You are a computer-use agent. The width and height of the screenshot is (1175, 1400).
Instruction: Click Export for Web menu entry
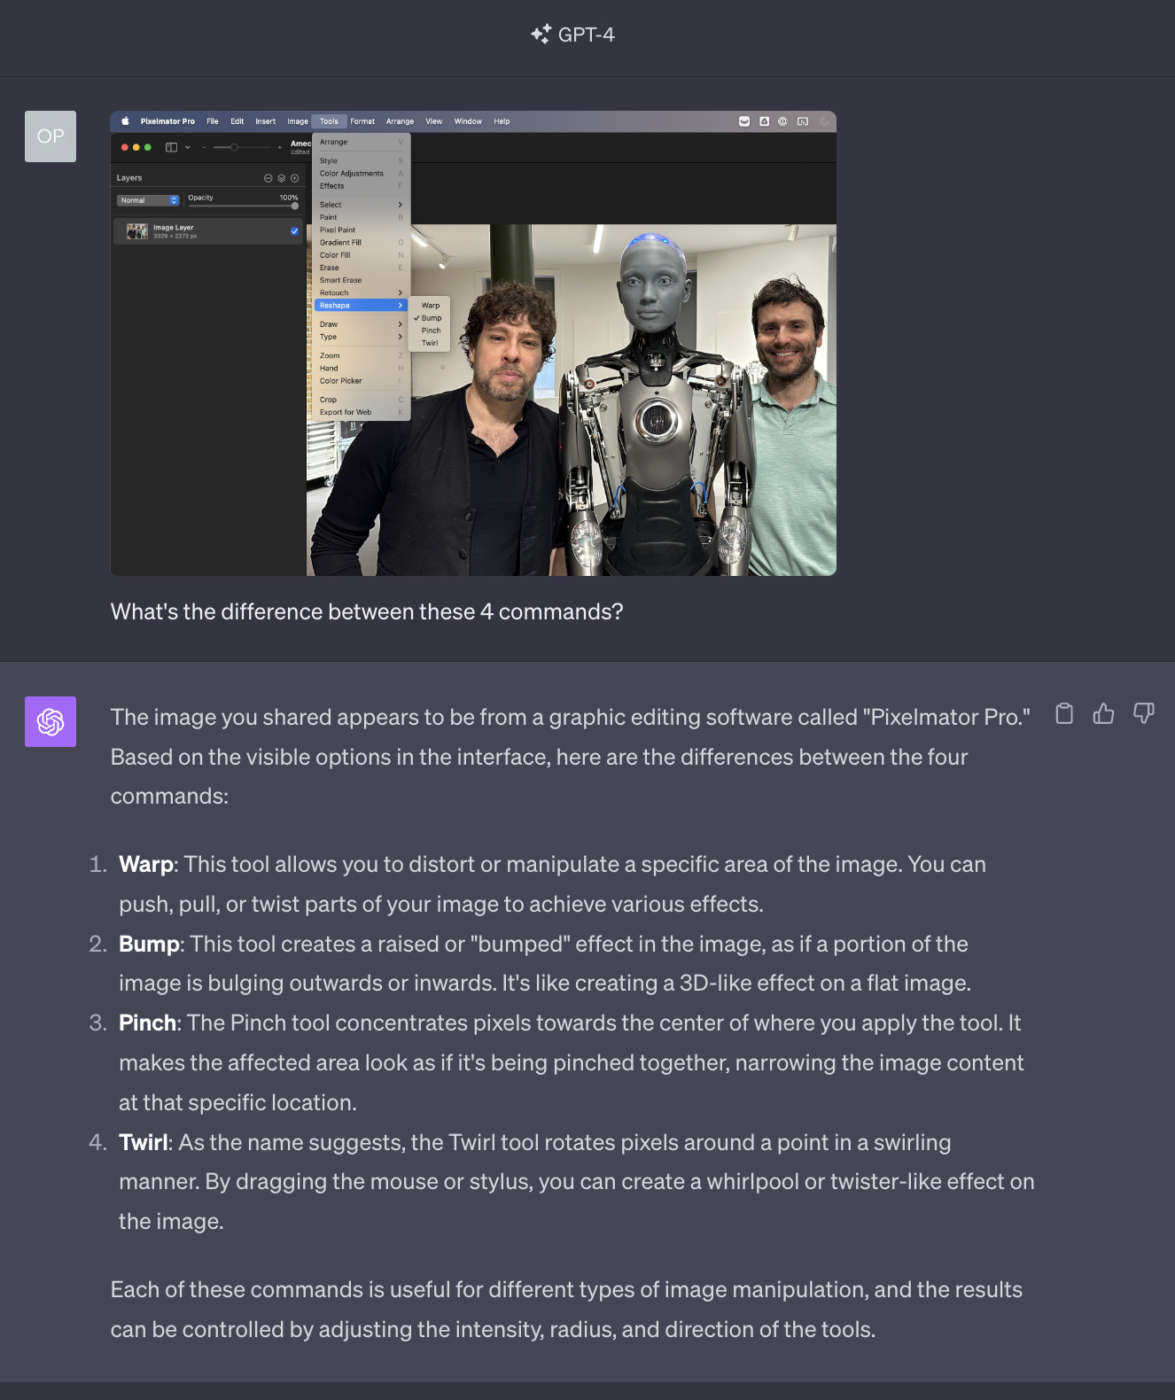(346, 412)
